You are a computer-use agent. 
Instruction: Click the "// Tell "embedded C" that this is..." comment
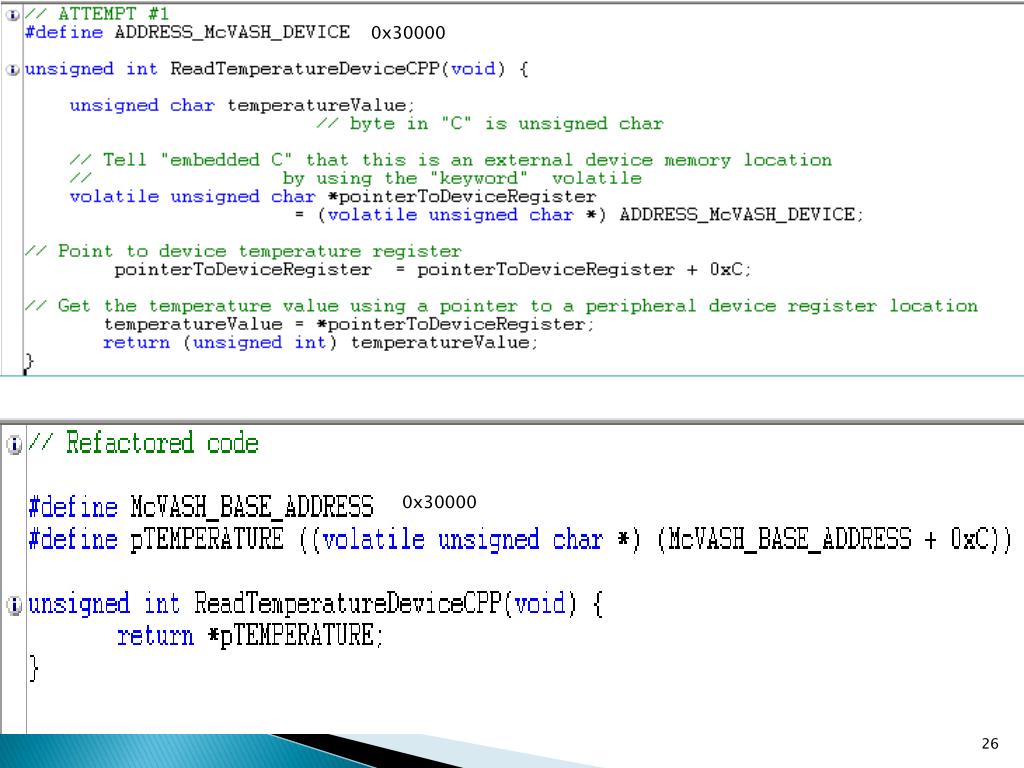click(x=451, y=160)
